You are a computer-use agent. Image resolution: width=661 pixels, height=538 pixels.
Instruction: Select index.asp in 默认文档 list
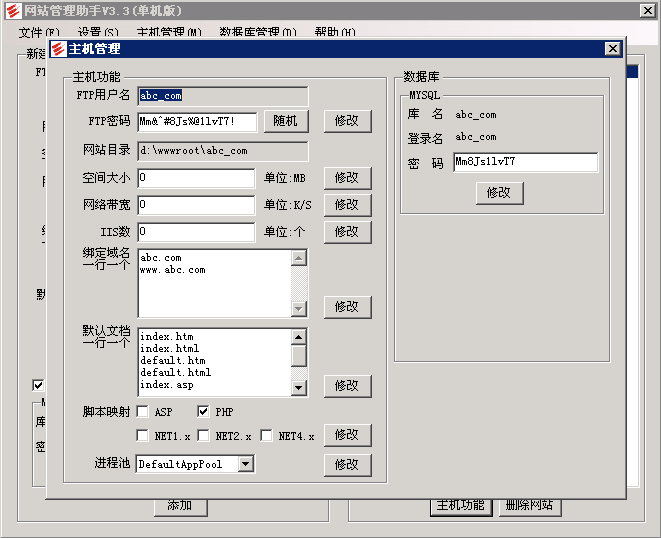(x=167, y=385)
